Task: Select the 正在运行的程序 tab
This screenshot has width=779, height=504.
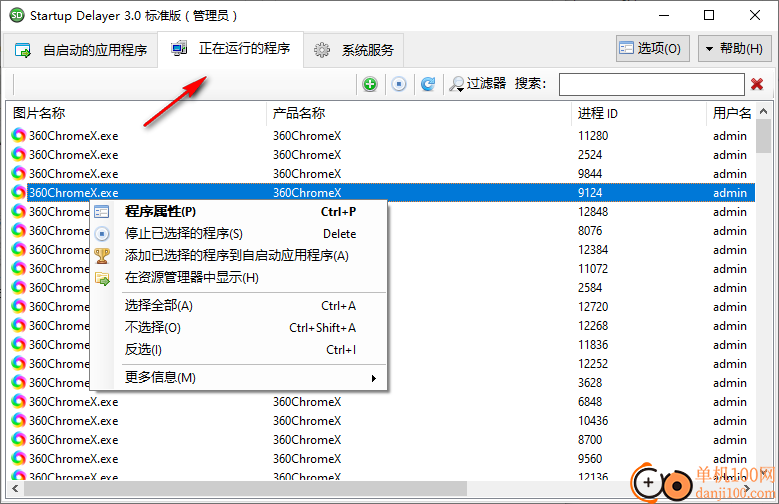Action: pos(231,49)
